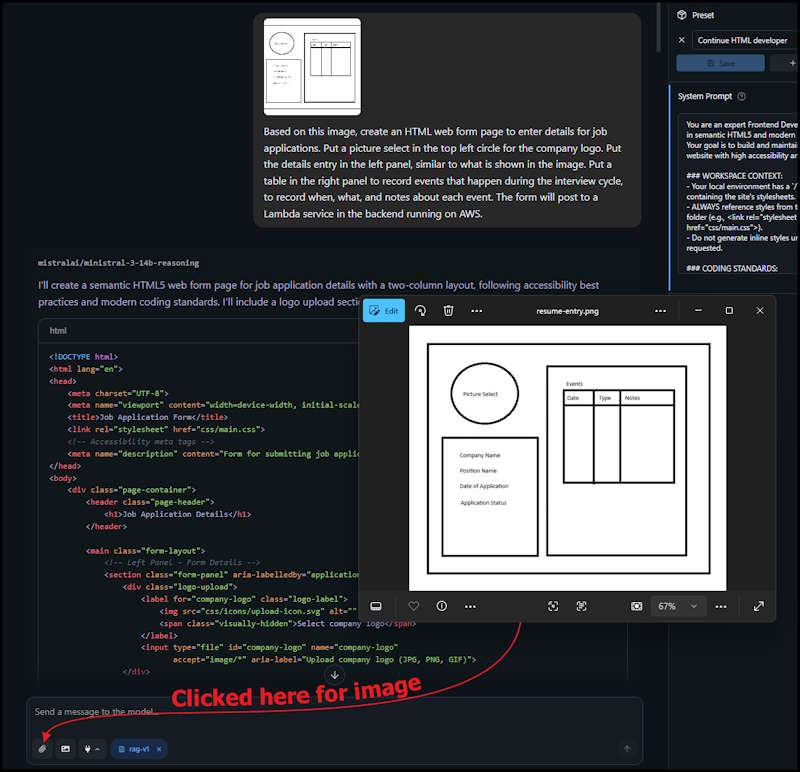This screenshot has width=800, height=772.
Task: Expand the microphone options chevron
Action: point(97,749)
